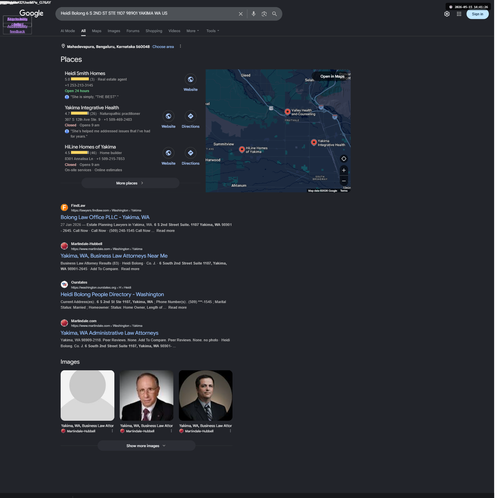Click Martindale-Hubbell favicon on business law result
The height and width of the screenshot is (498, 500).
64,246
